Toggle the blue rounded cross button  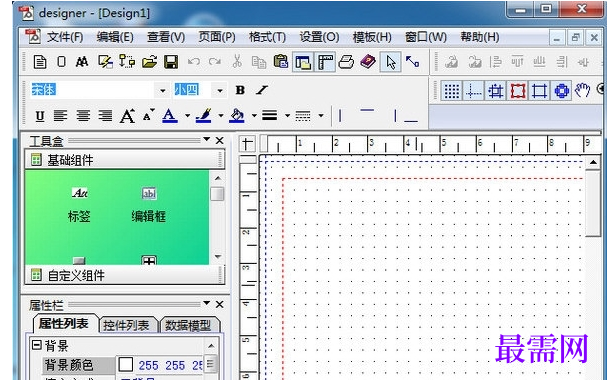point(561,91)
